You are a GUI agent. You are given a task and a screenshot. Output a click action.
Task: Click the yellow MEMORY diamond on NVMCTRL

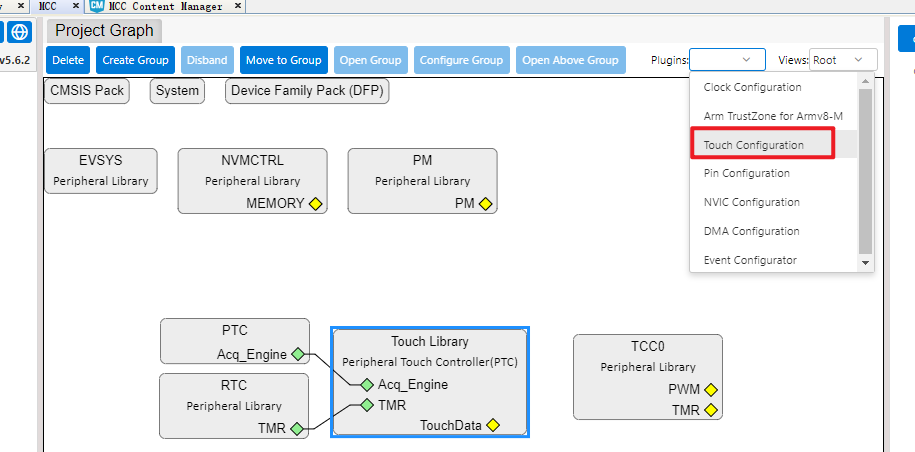316,204
